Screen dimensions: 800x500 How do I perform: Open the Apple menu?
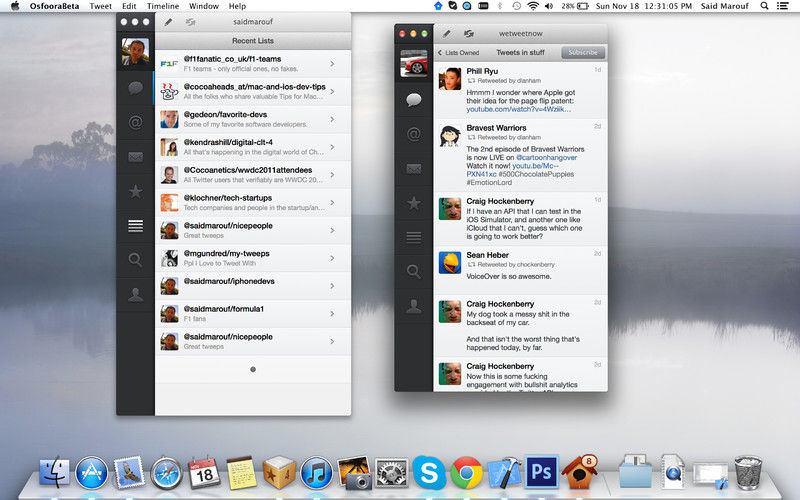[15, 6]
